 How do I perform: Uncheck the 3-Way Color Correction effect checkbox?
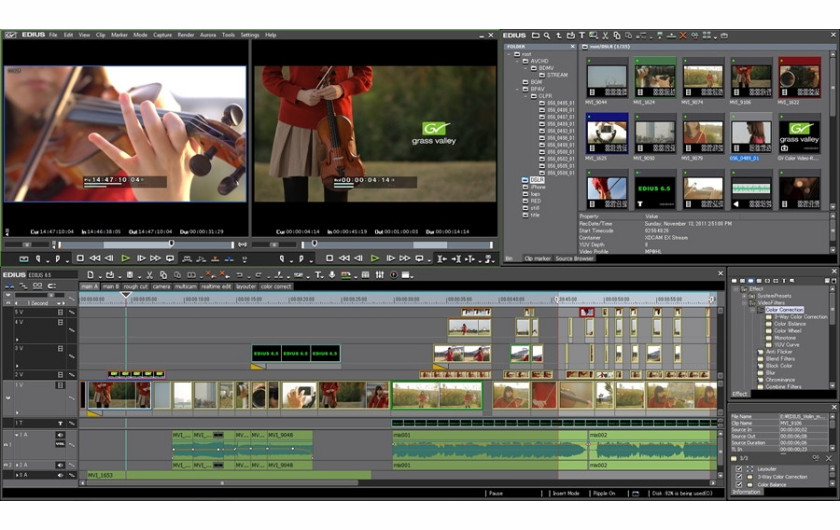coord(739,476)
